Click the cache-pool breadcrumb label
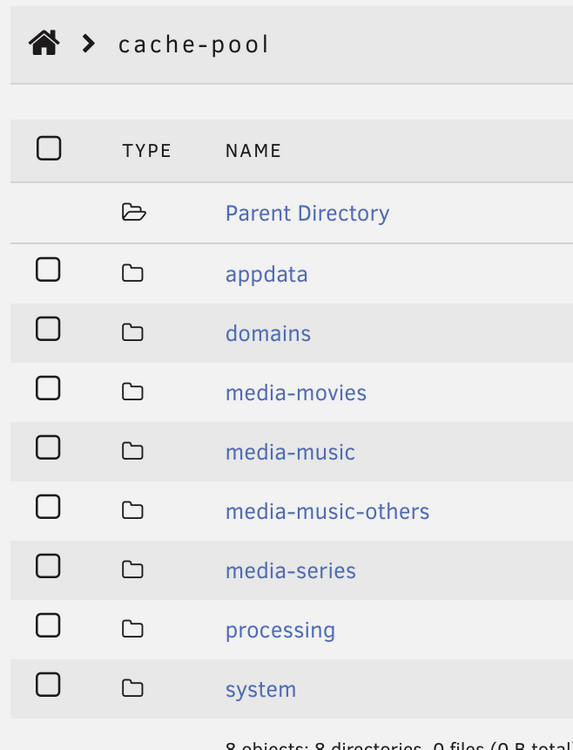 point(193,45)
